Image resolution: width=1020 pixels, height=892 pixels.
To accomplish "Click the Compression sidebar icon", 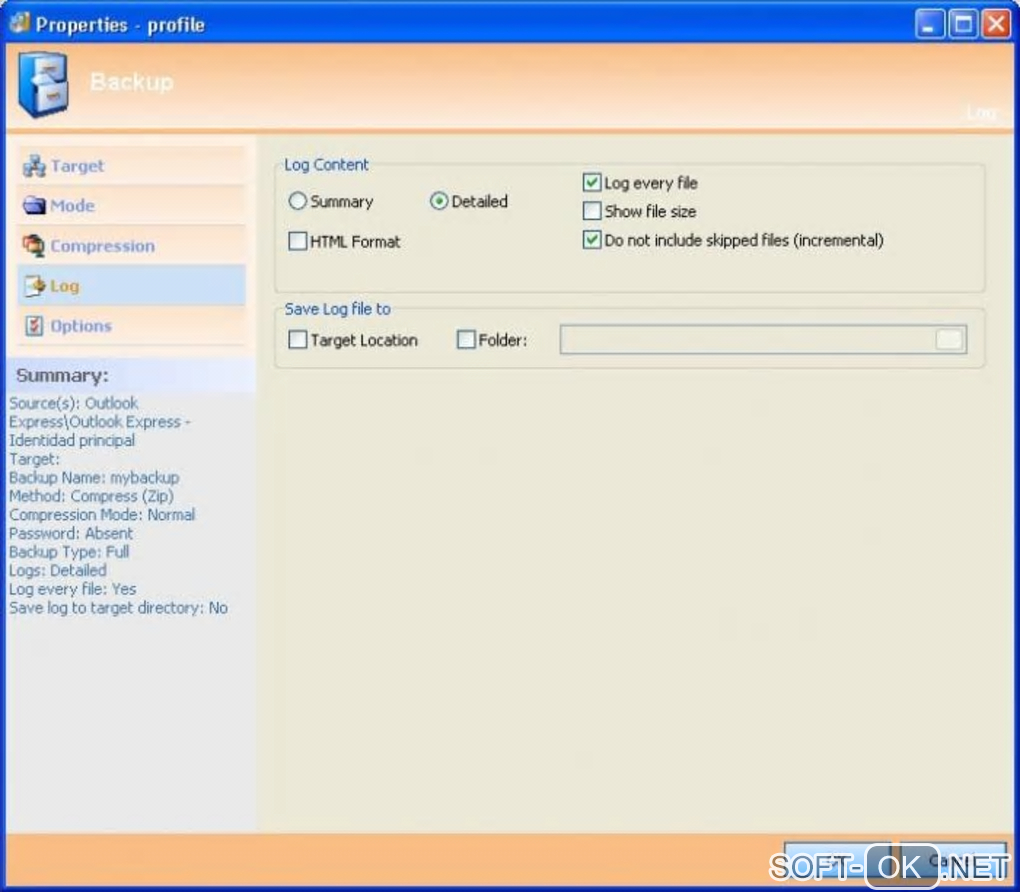I will pos(34,246).
